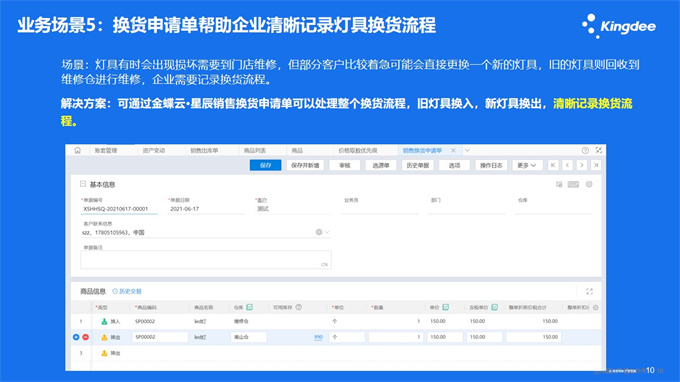Switch to 商品 tab

click(297, 150)
